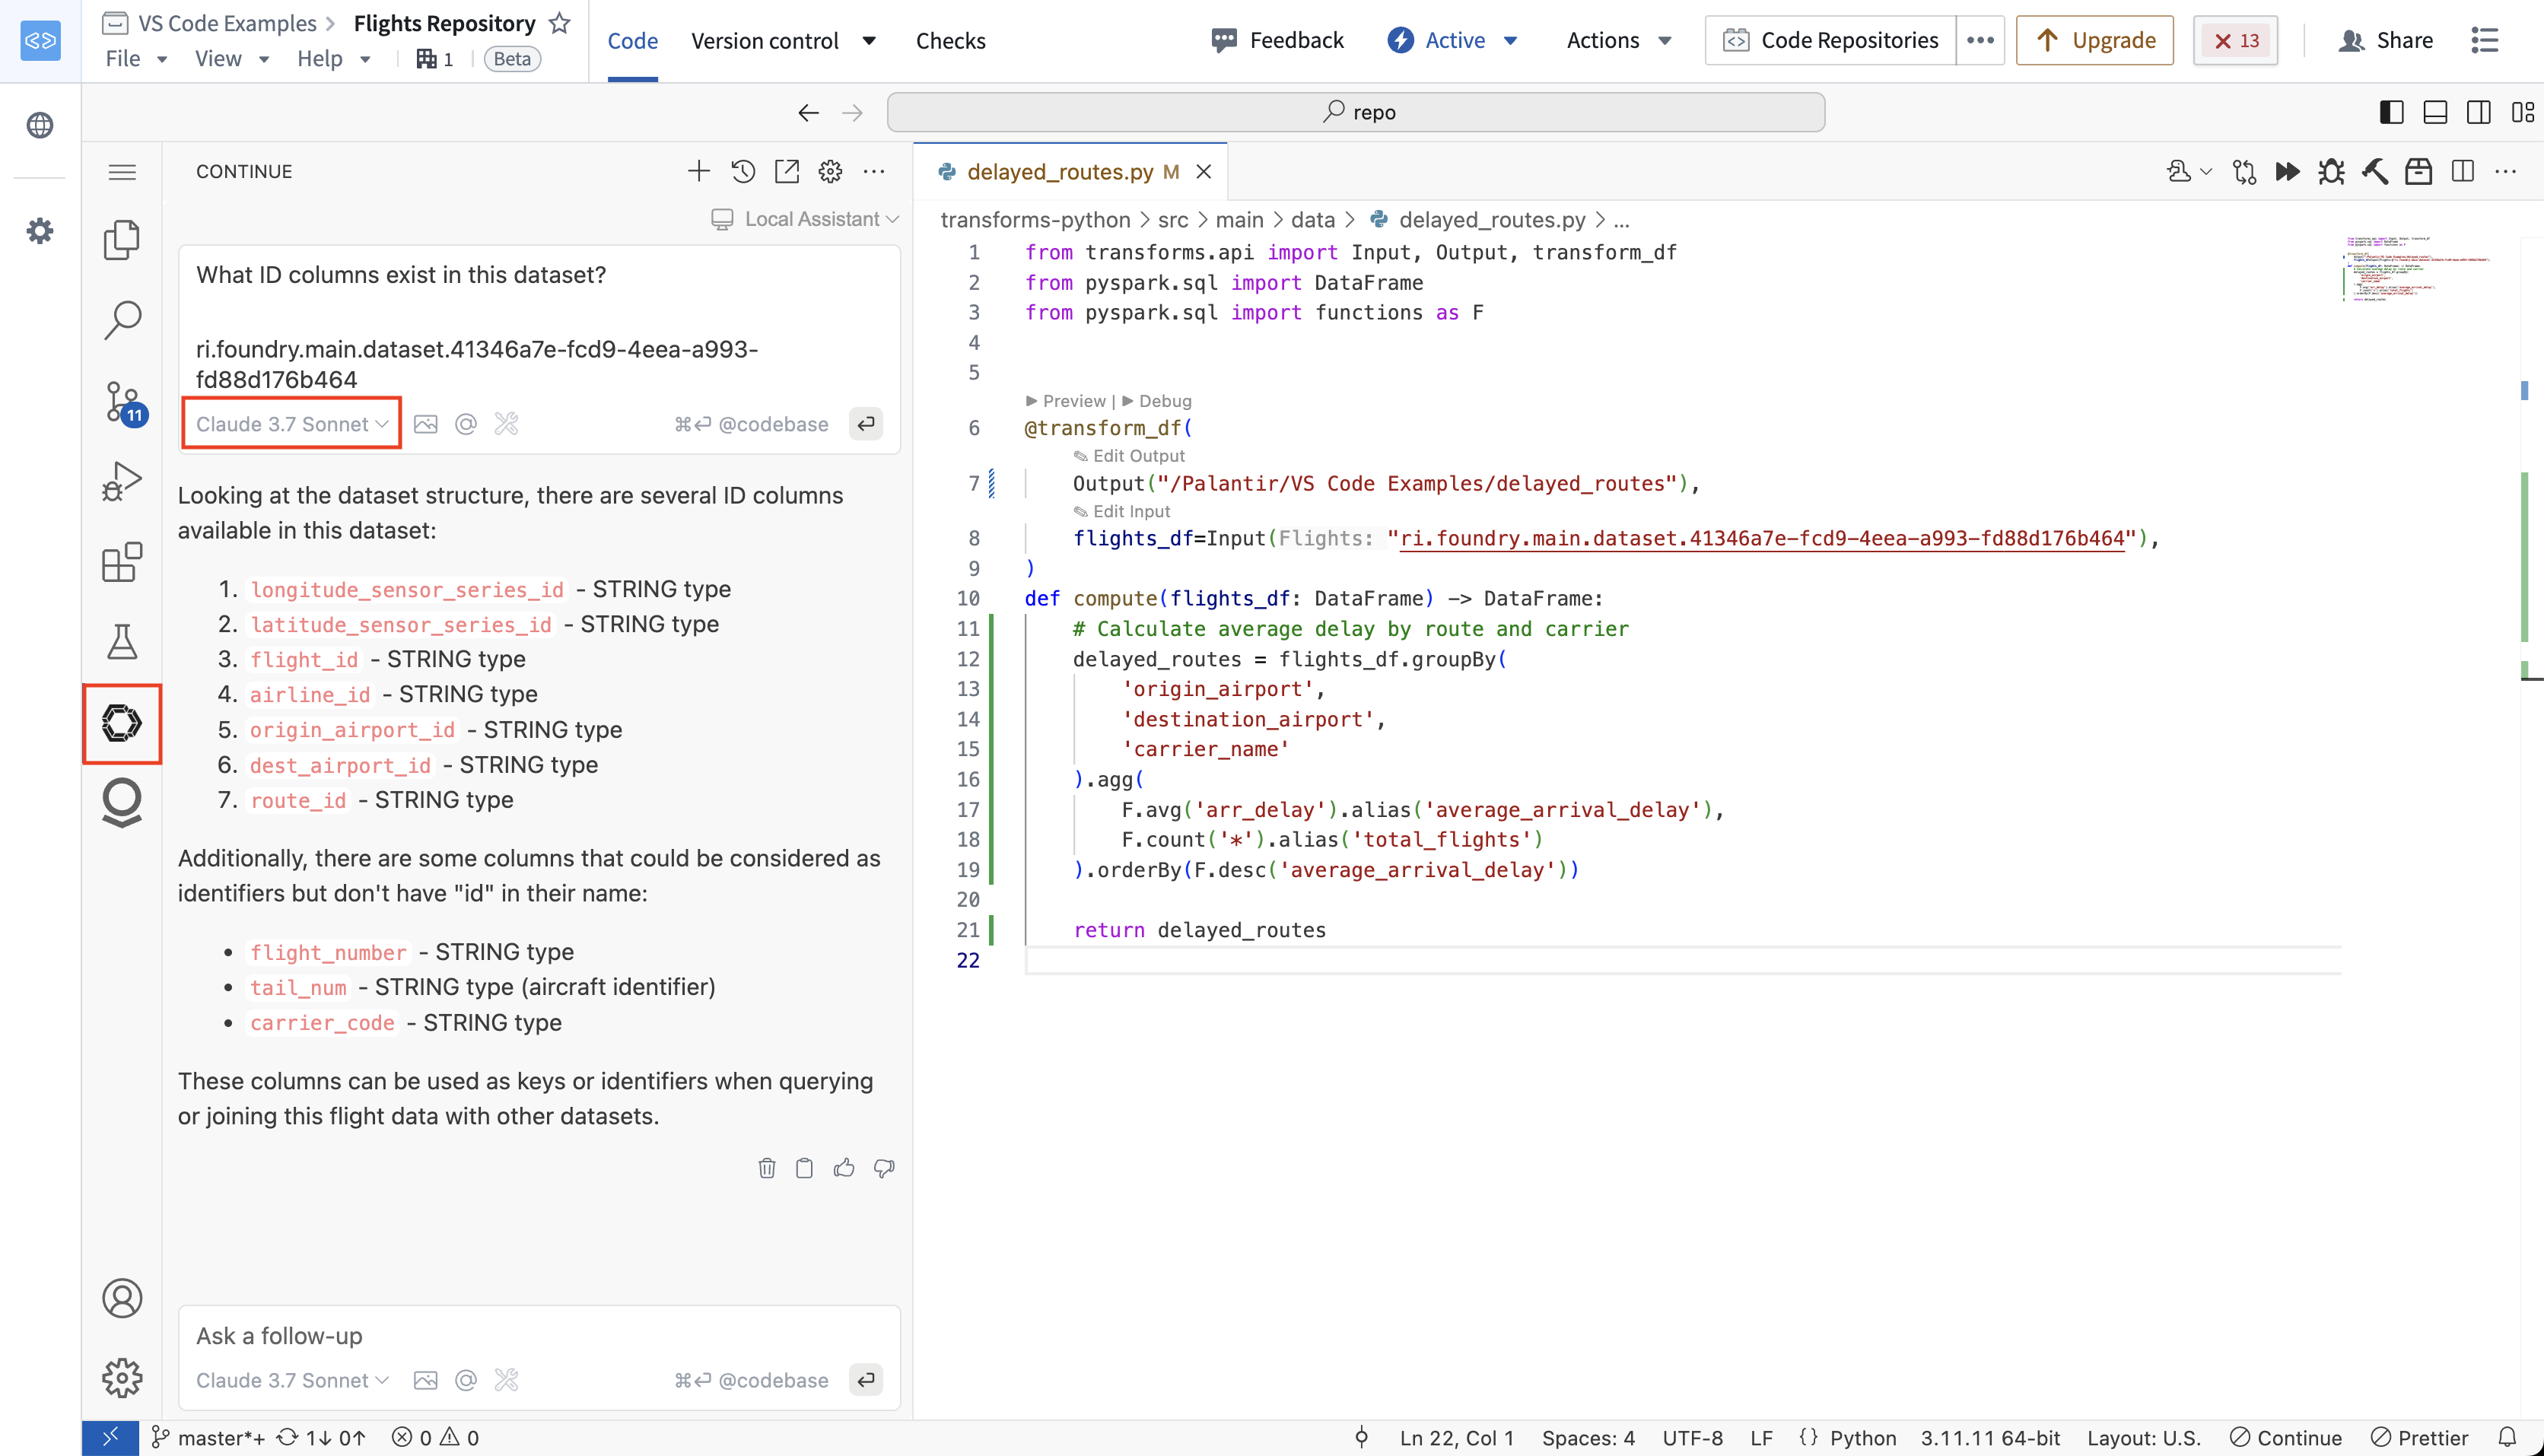This screenshot has height=1456, width=2544.
Task: Star the Flights Repository
Action: tap(560, 23)
